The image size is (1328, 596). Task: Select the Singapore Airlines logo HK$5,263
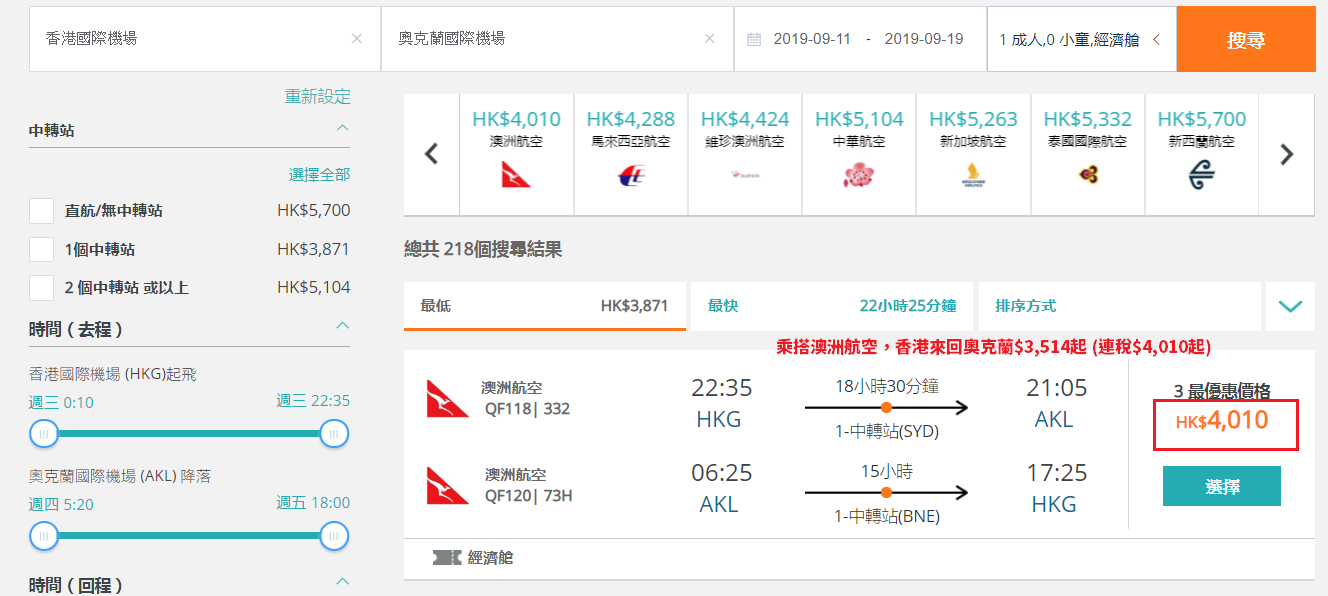[x=973, y=176]
